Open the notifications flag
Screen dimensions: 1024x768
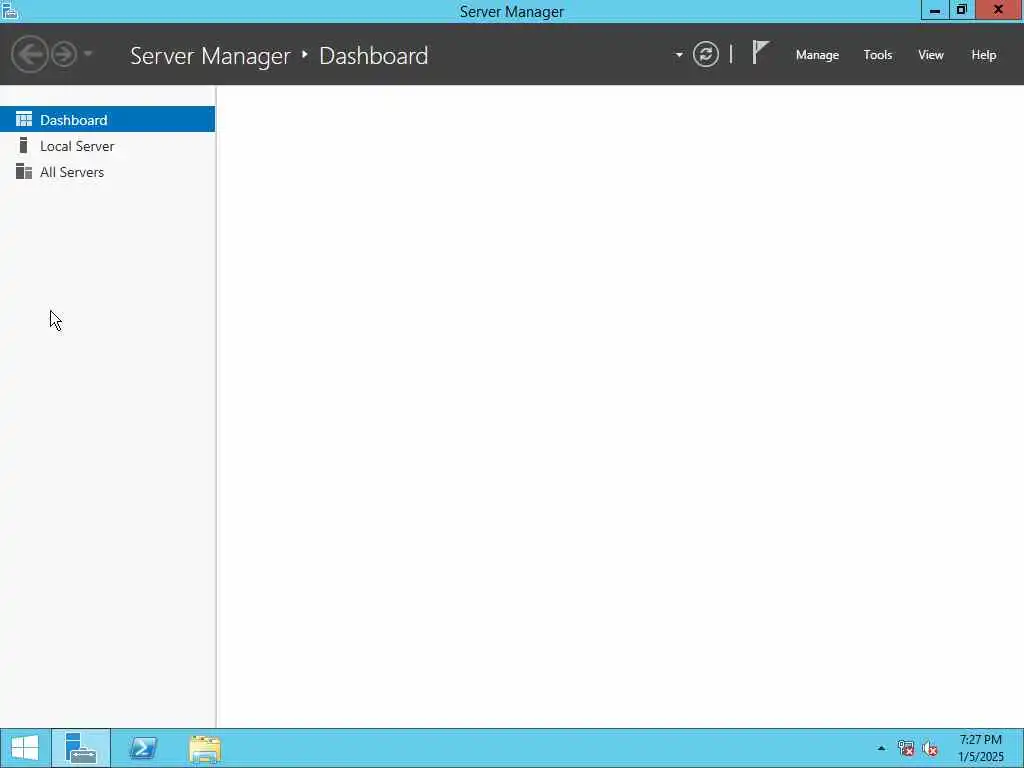760,52
